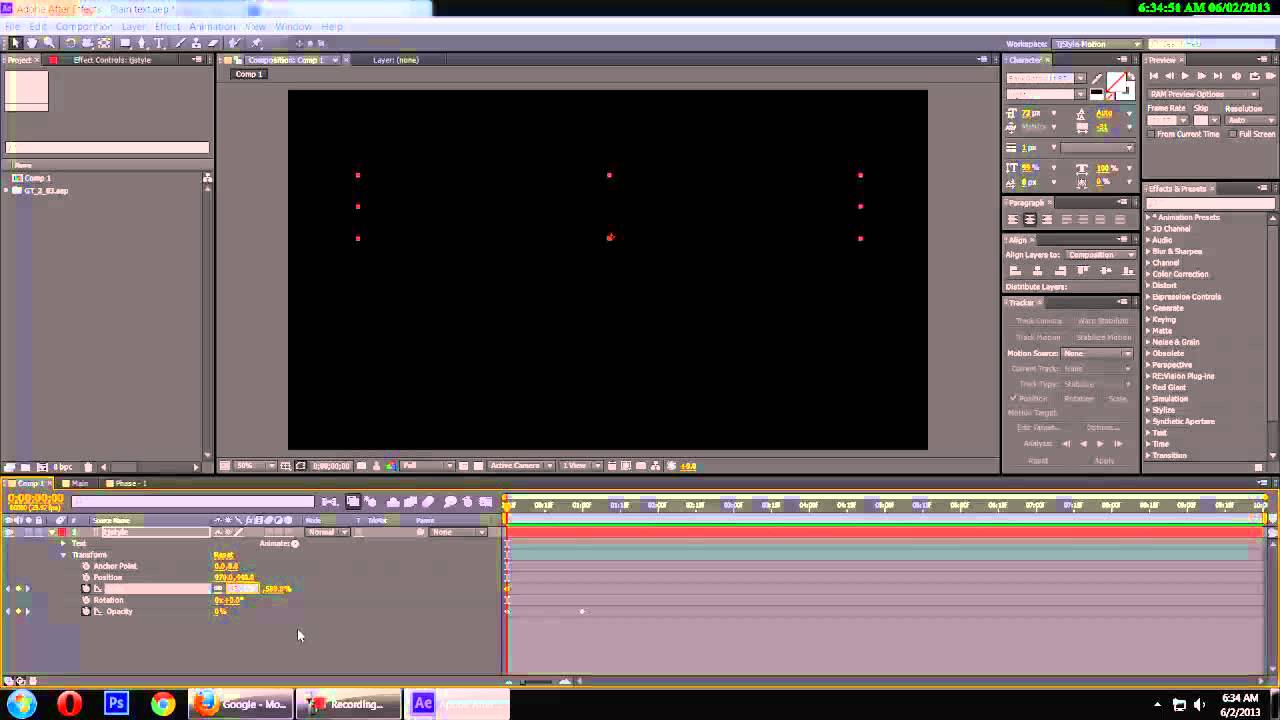Viewport: 1280px width, 720px height.
Task: Click Reset on the Transform group
Action: [223, 555]
